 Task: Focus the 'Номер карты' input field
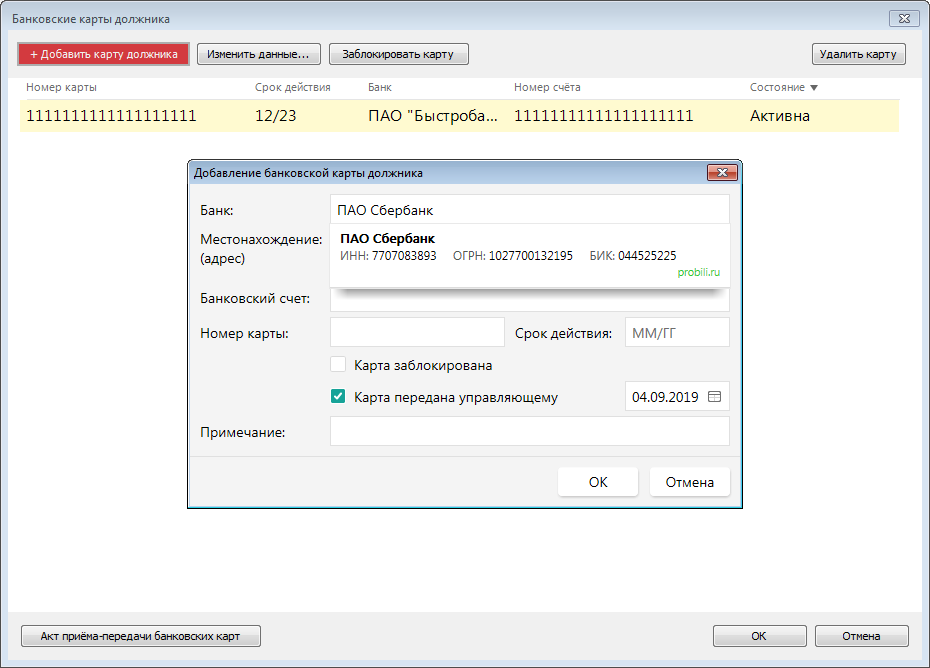point(417,333)
